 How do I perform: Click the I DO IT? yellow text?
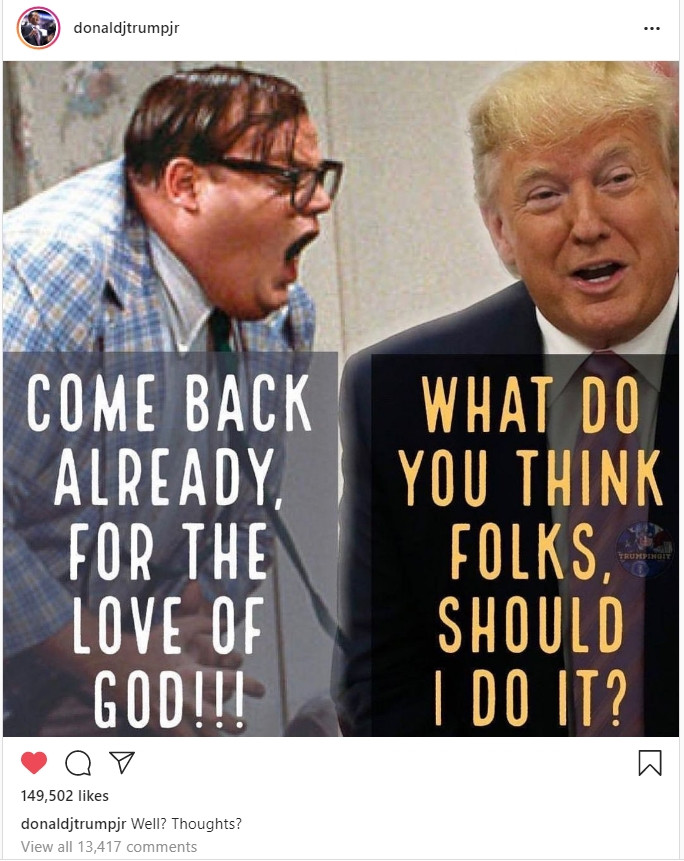pos(530,698)
